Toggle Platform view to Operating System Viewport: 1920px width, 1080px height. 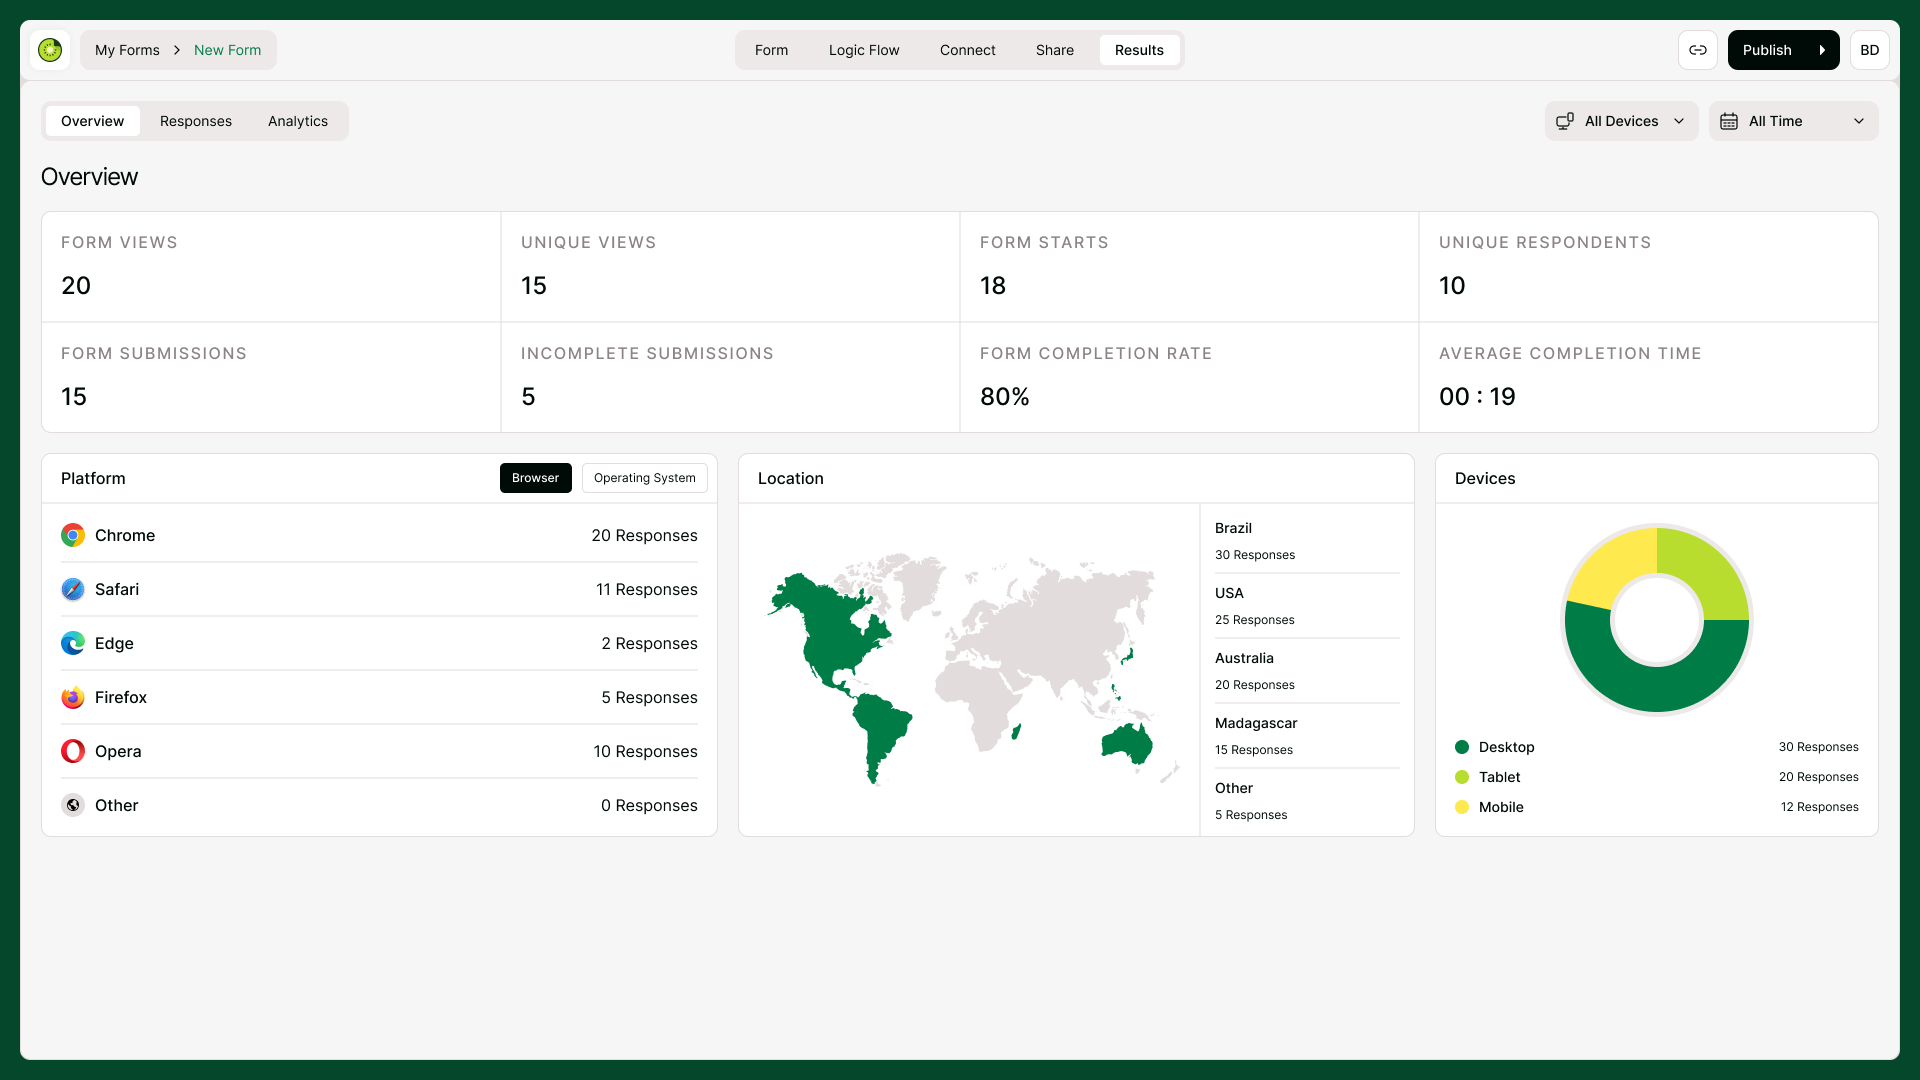click(644, 478)
